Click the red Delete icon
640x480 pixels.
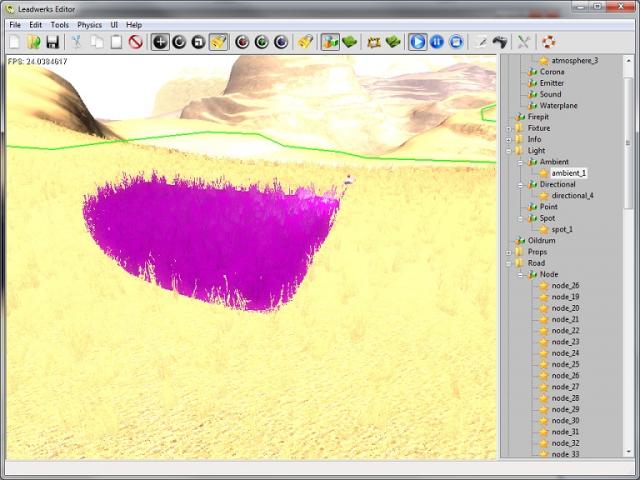136,42
